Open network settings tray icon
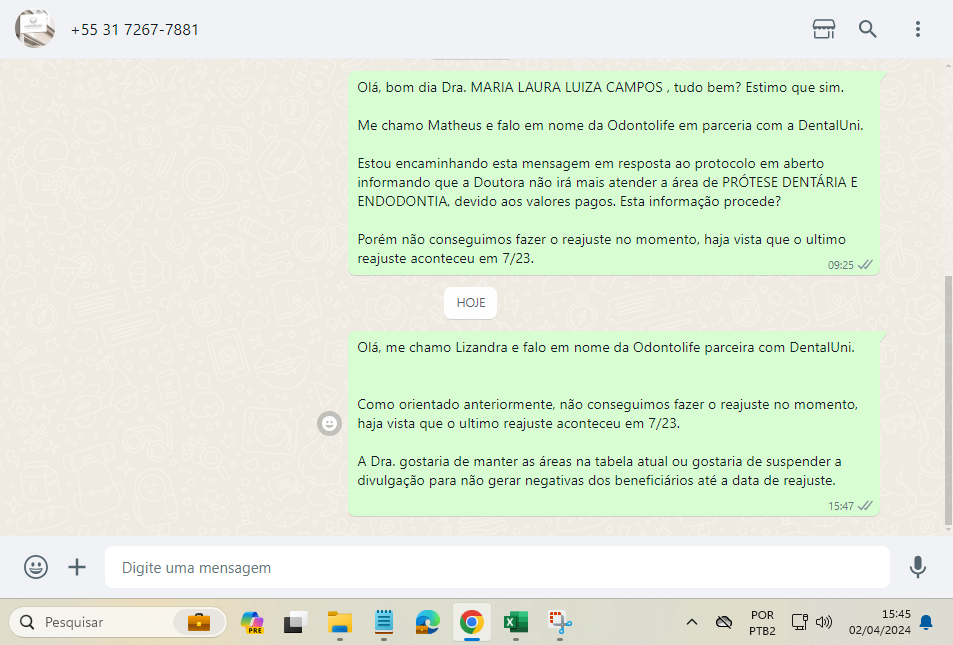 click(x=799, y=622)
